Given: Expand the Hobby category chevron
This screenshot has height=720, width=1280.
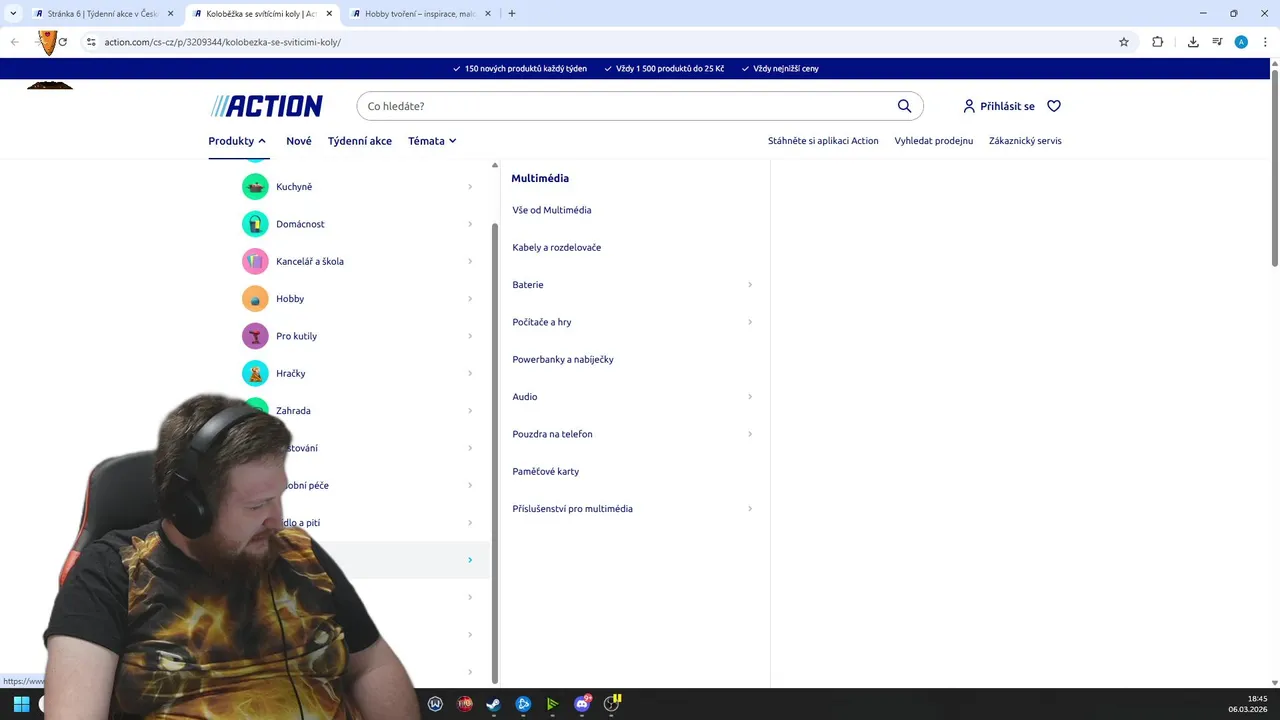Looking at the screenshot, I should pyautogui.click(x=470, y=299).
